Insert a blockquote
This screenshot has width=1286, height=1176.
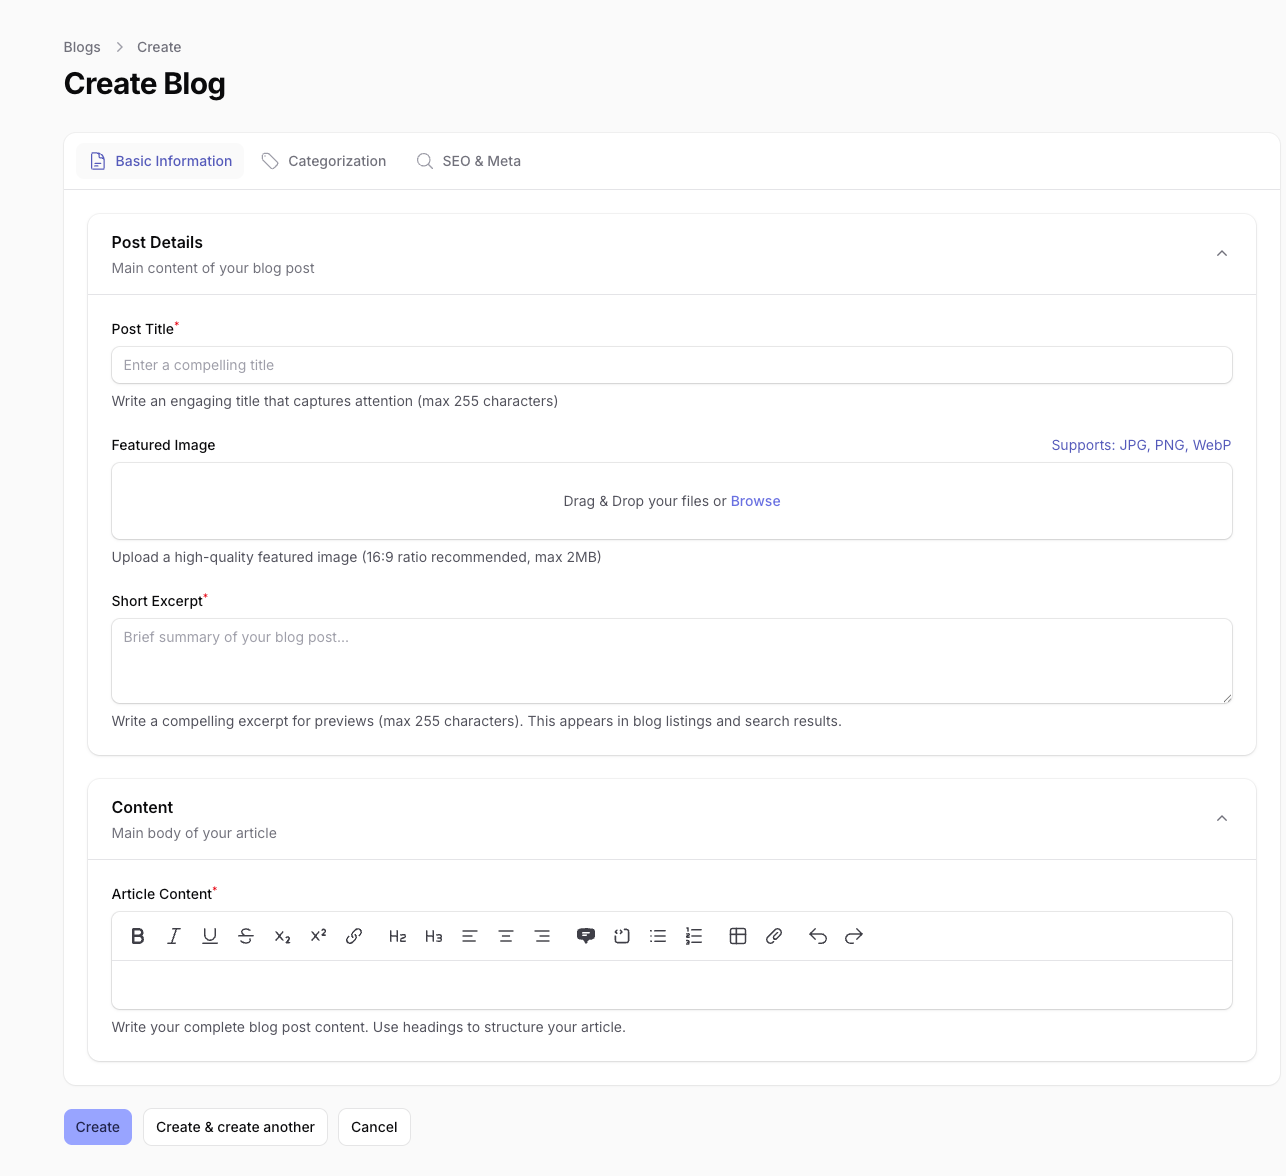[586, 936]
